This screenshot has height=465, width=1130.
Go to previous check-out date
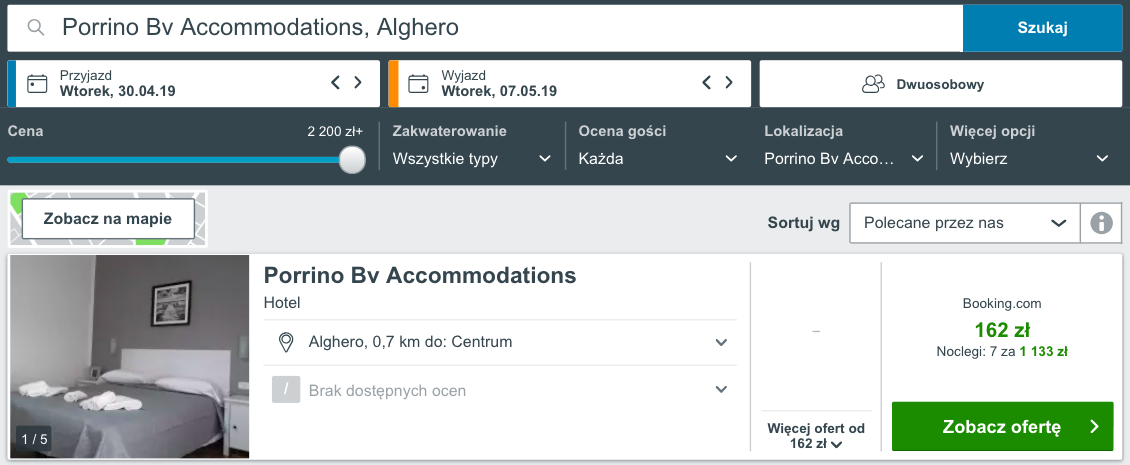tap(707, 83)
